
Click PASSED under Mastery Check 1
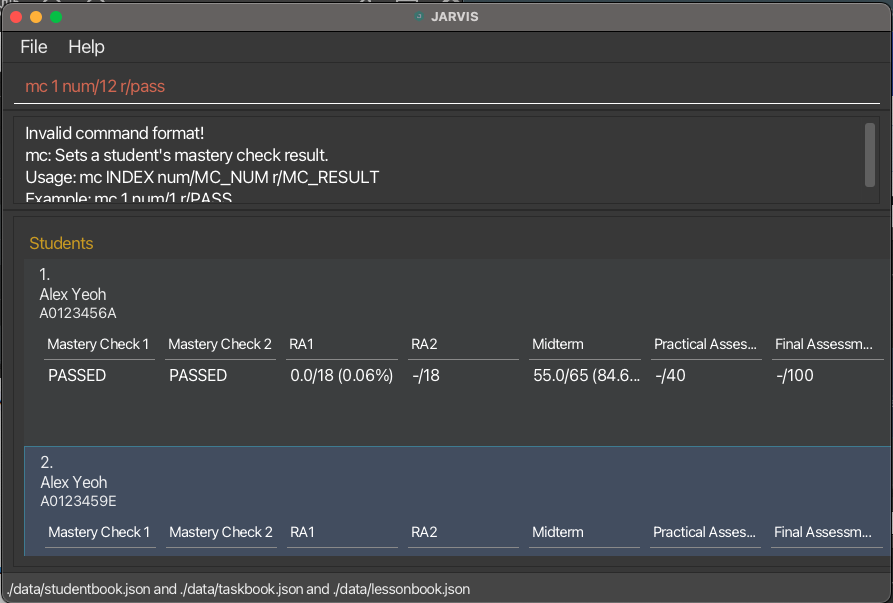tap(77, 375)
